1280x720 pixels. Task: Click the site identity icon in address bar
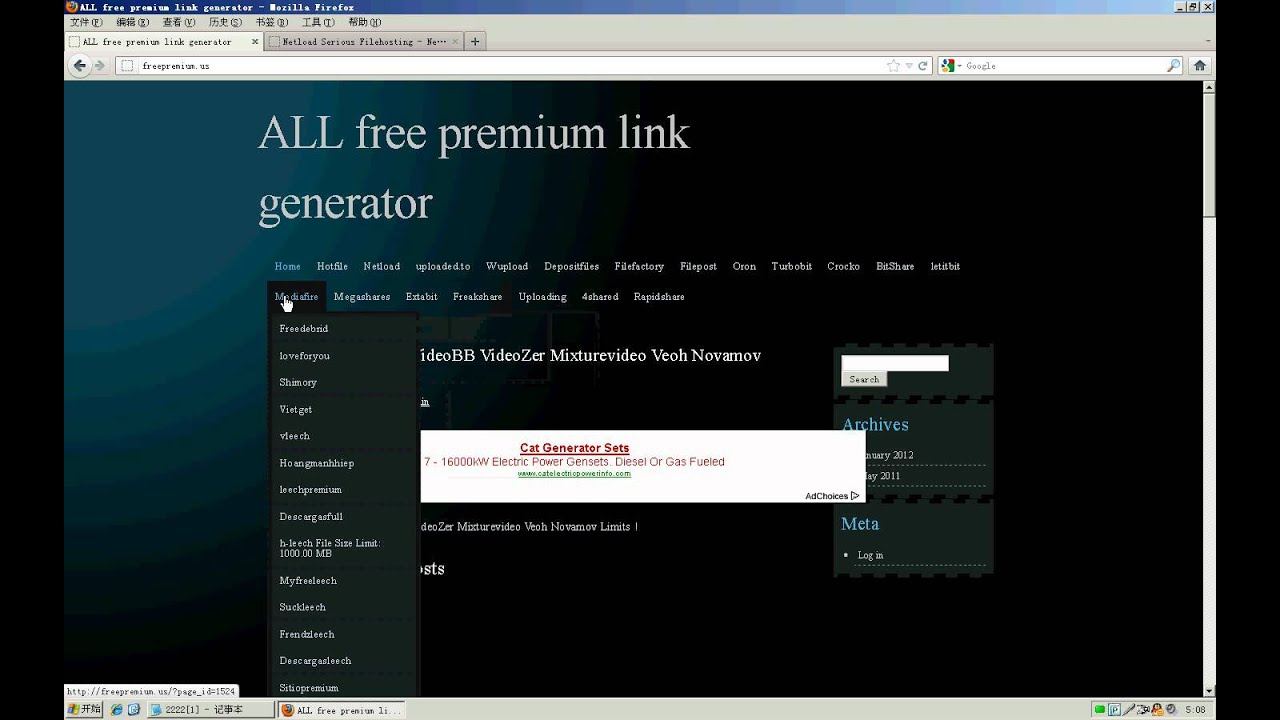coord(127,65)
